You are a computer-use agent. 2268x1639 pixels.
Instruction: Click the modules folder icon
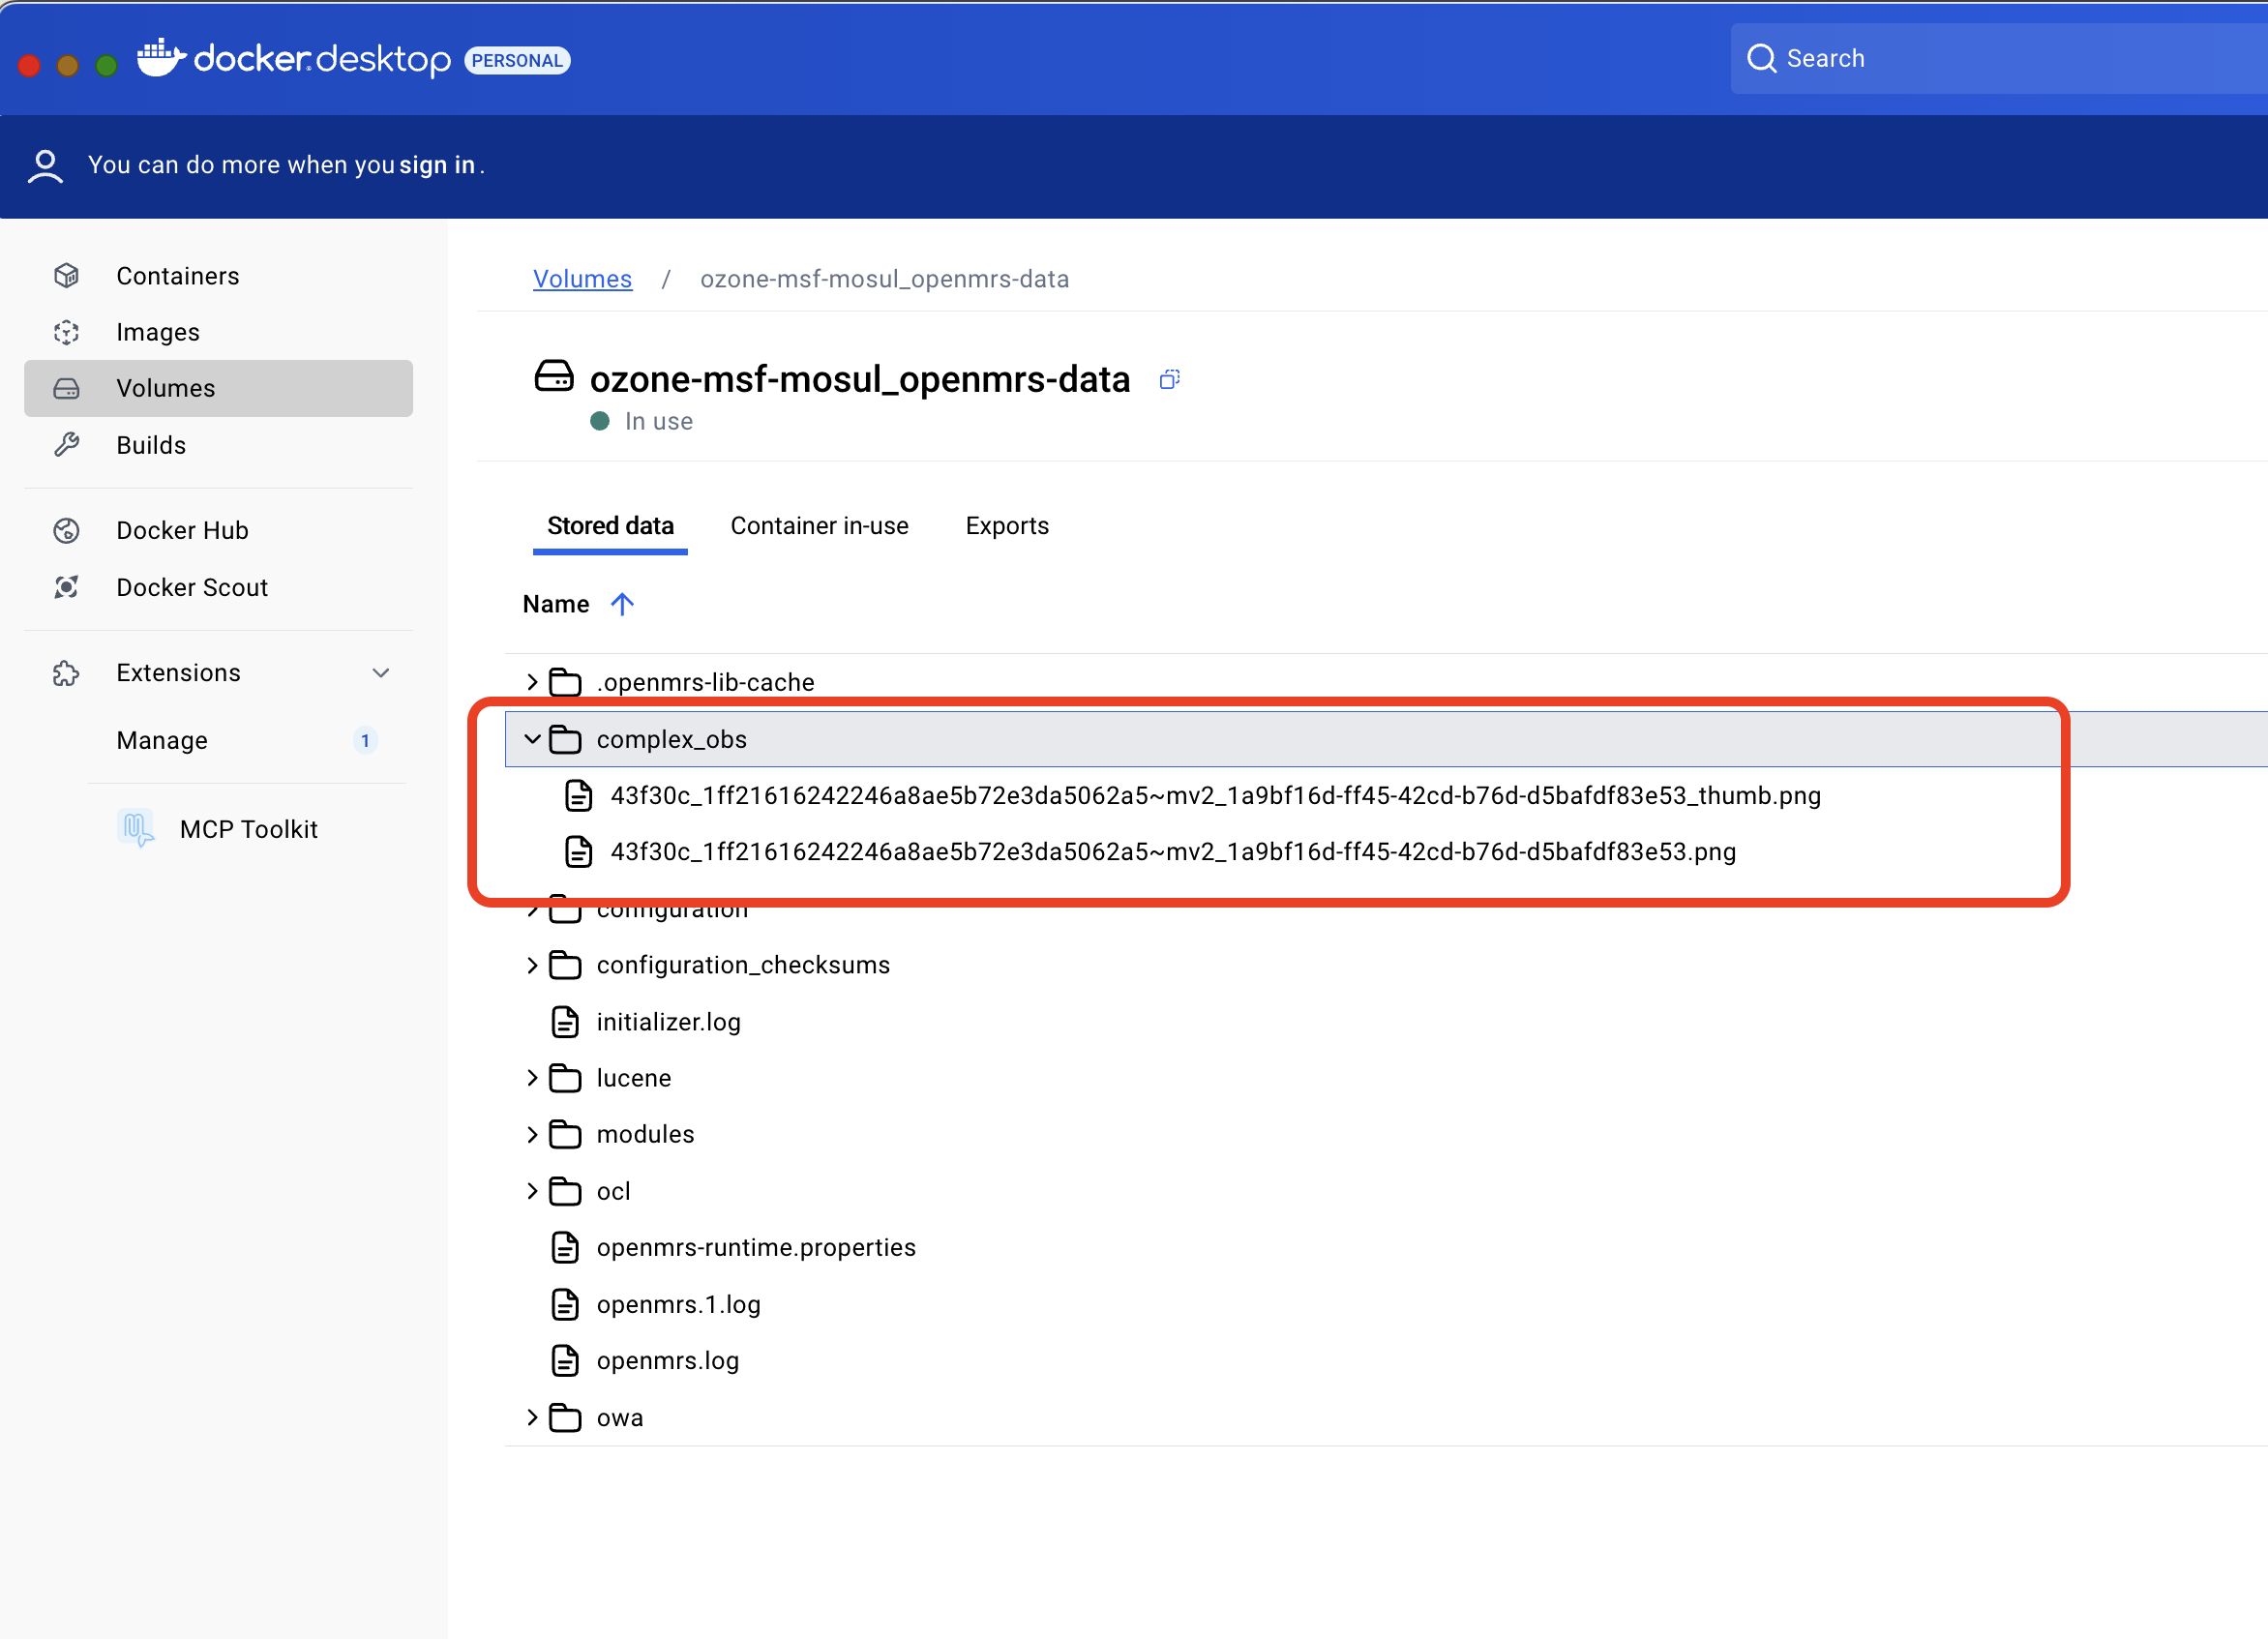(x=565, y=1134)
